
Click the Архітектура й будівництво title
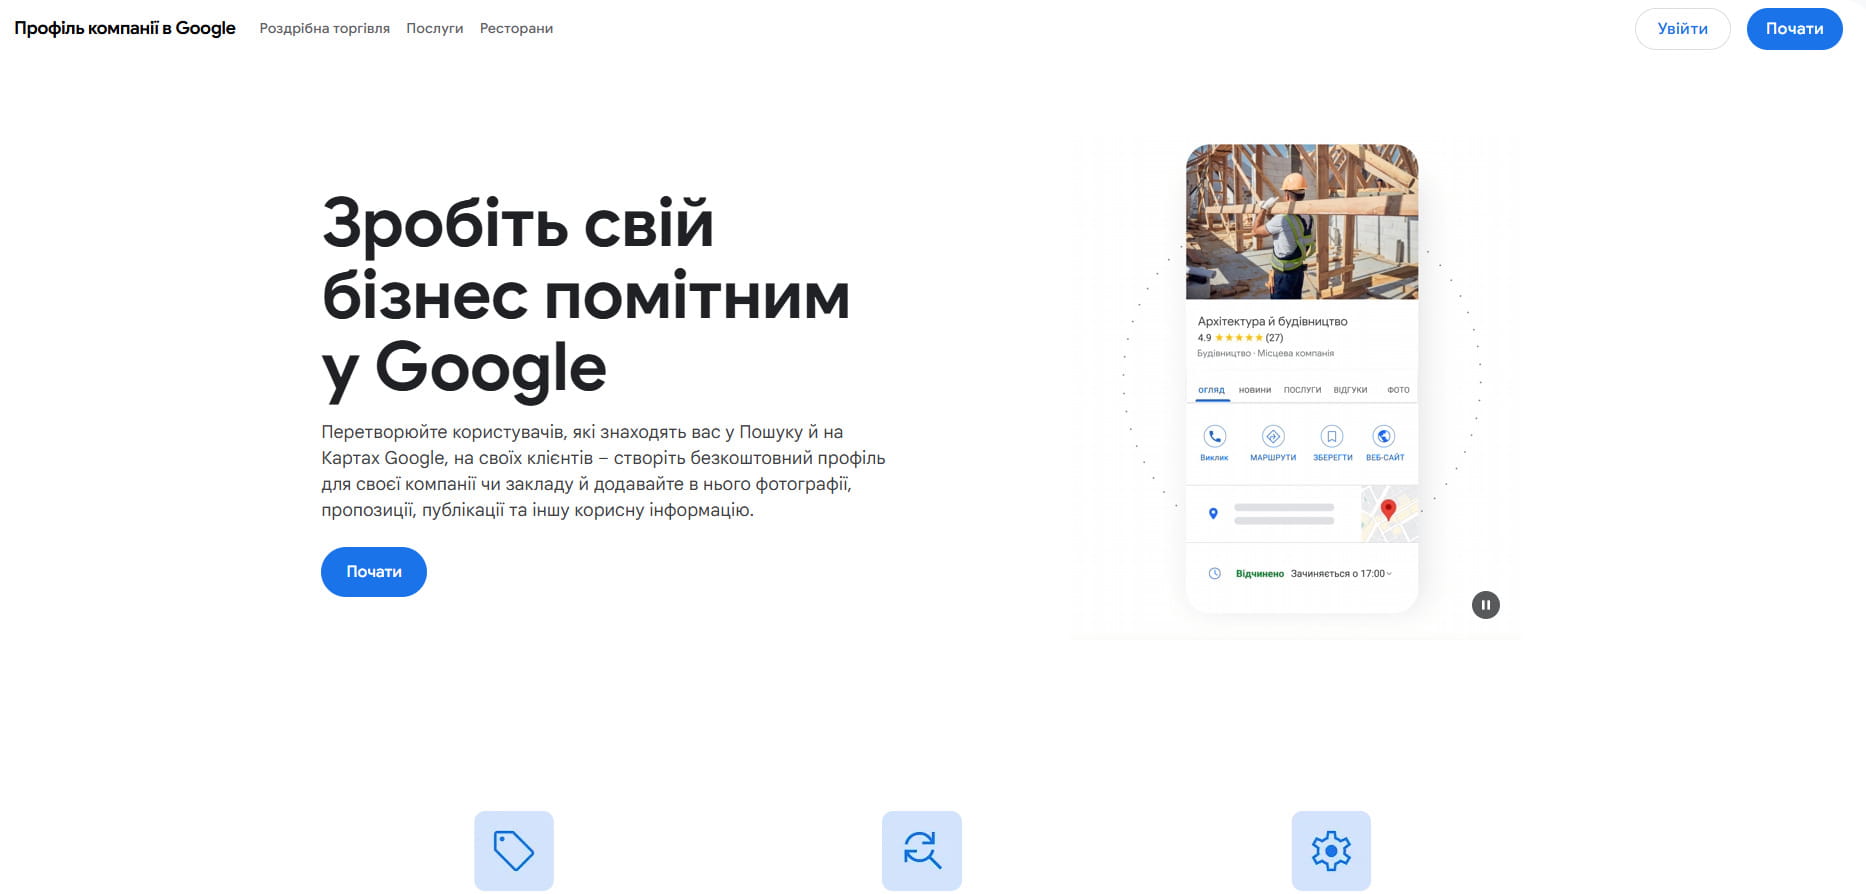coord(1272,321)
